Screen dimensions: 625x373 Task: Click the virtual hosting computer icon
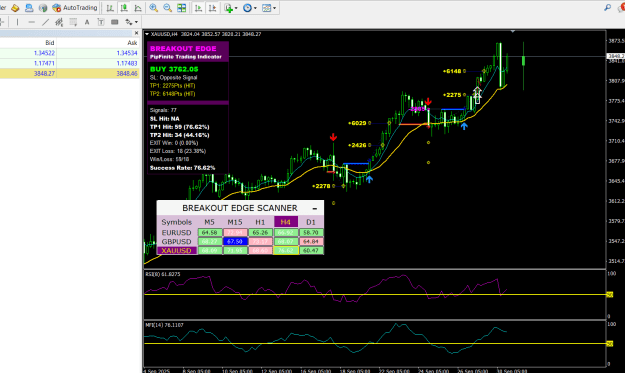point(29,8)
